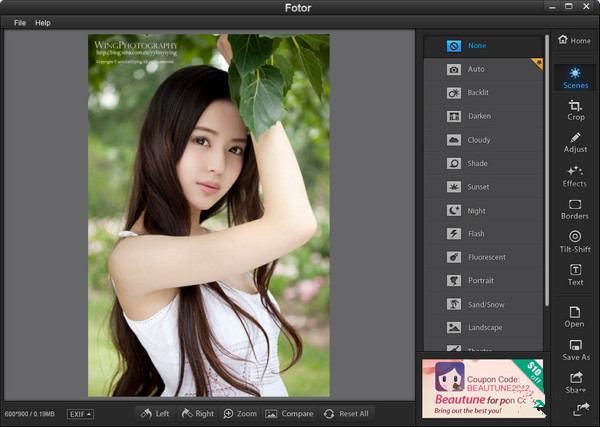Click the Beautune coupon advertisement banner
Screen dimensions: 600x427
pos(483,388)
